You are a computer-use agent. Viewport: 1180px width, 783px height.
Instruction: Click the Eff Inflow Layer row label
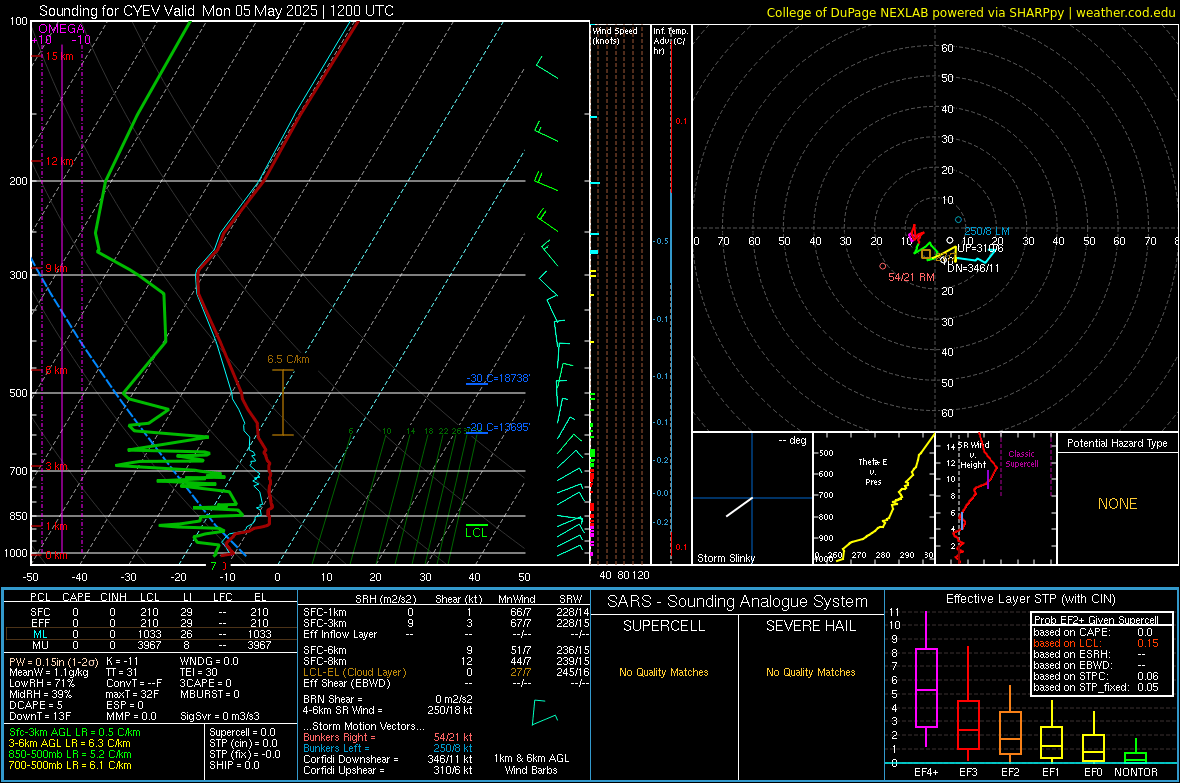(340, 634)
